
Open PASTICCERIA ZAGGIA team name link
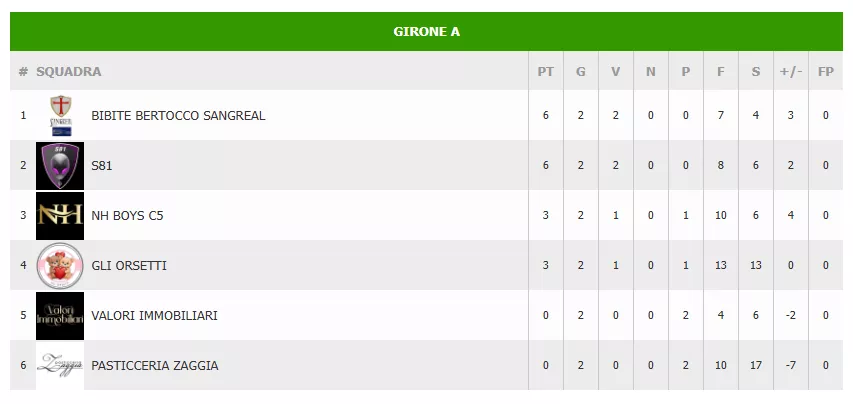(154, 366)
